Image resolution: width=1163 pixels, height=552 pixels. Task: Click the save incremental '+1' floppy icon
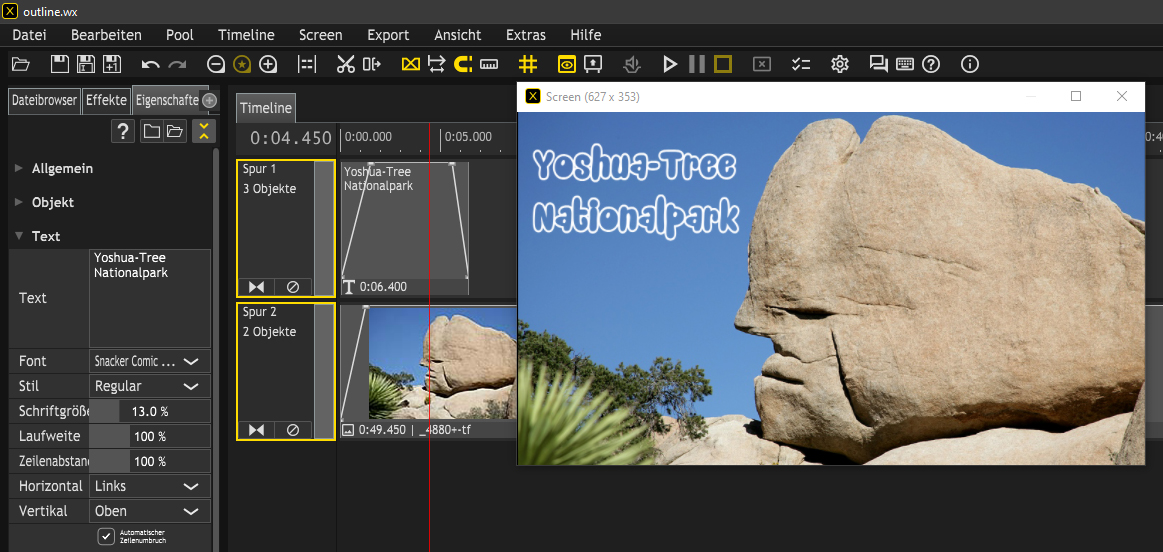pos(112,64)
